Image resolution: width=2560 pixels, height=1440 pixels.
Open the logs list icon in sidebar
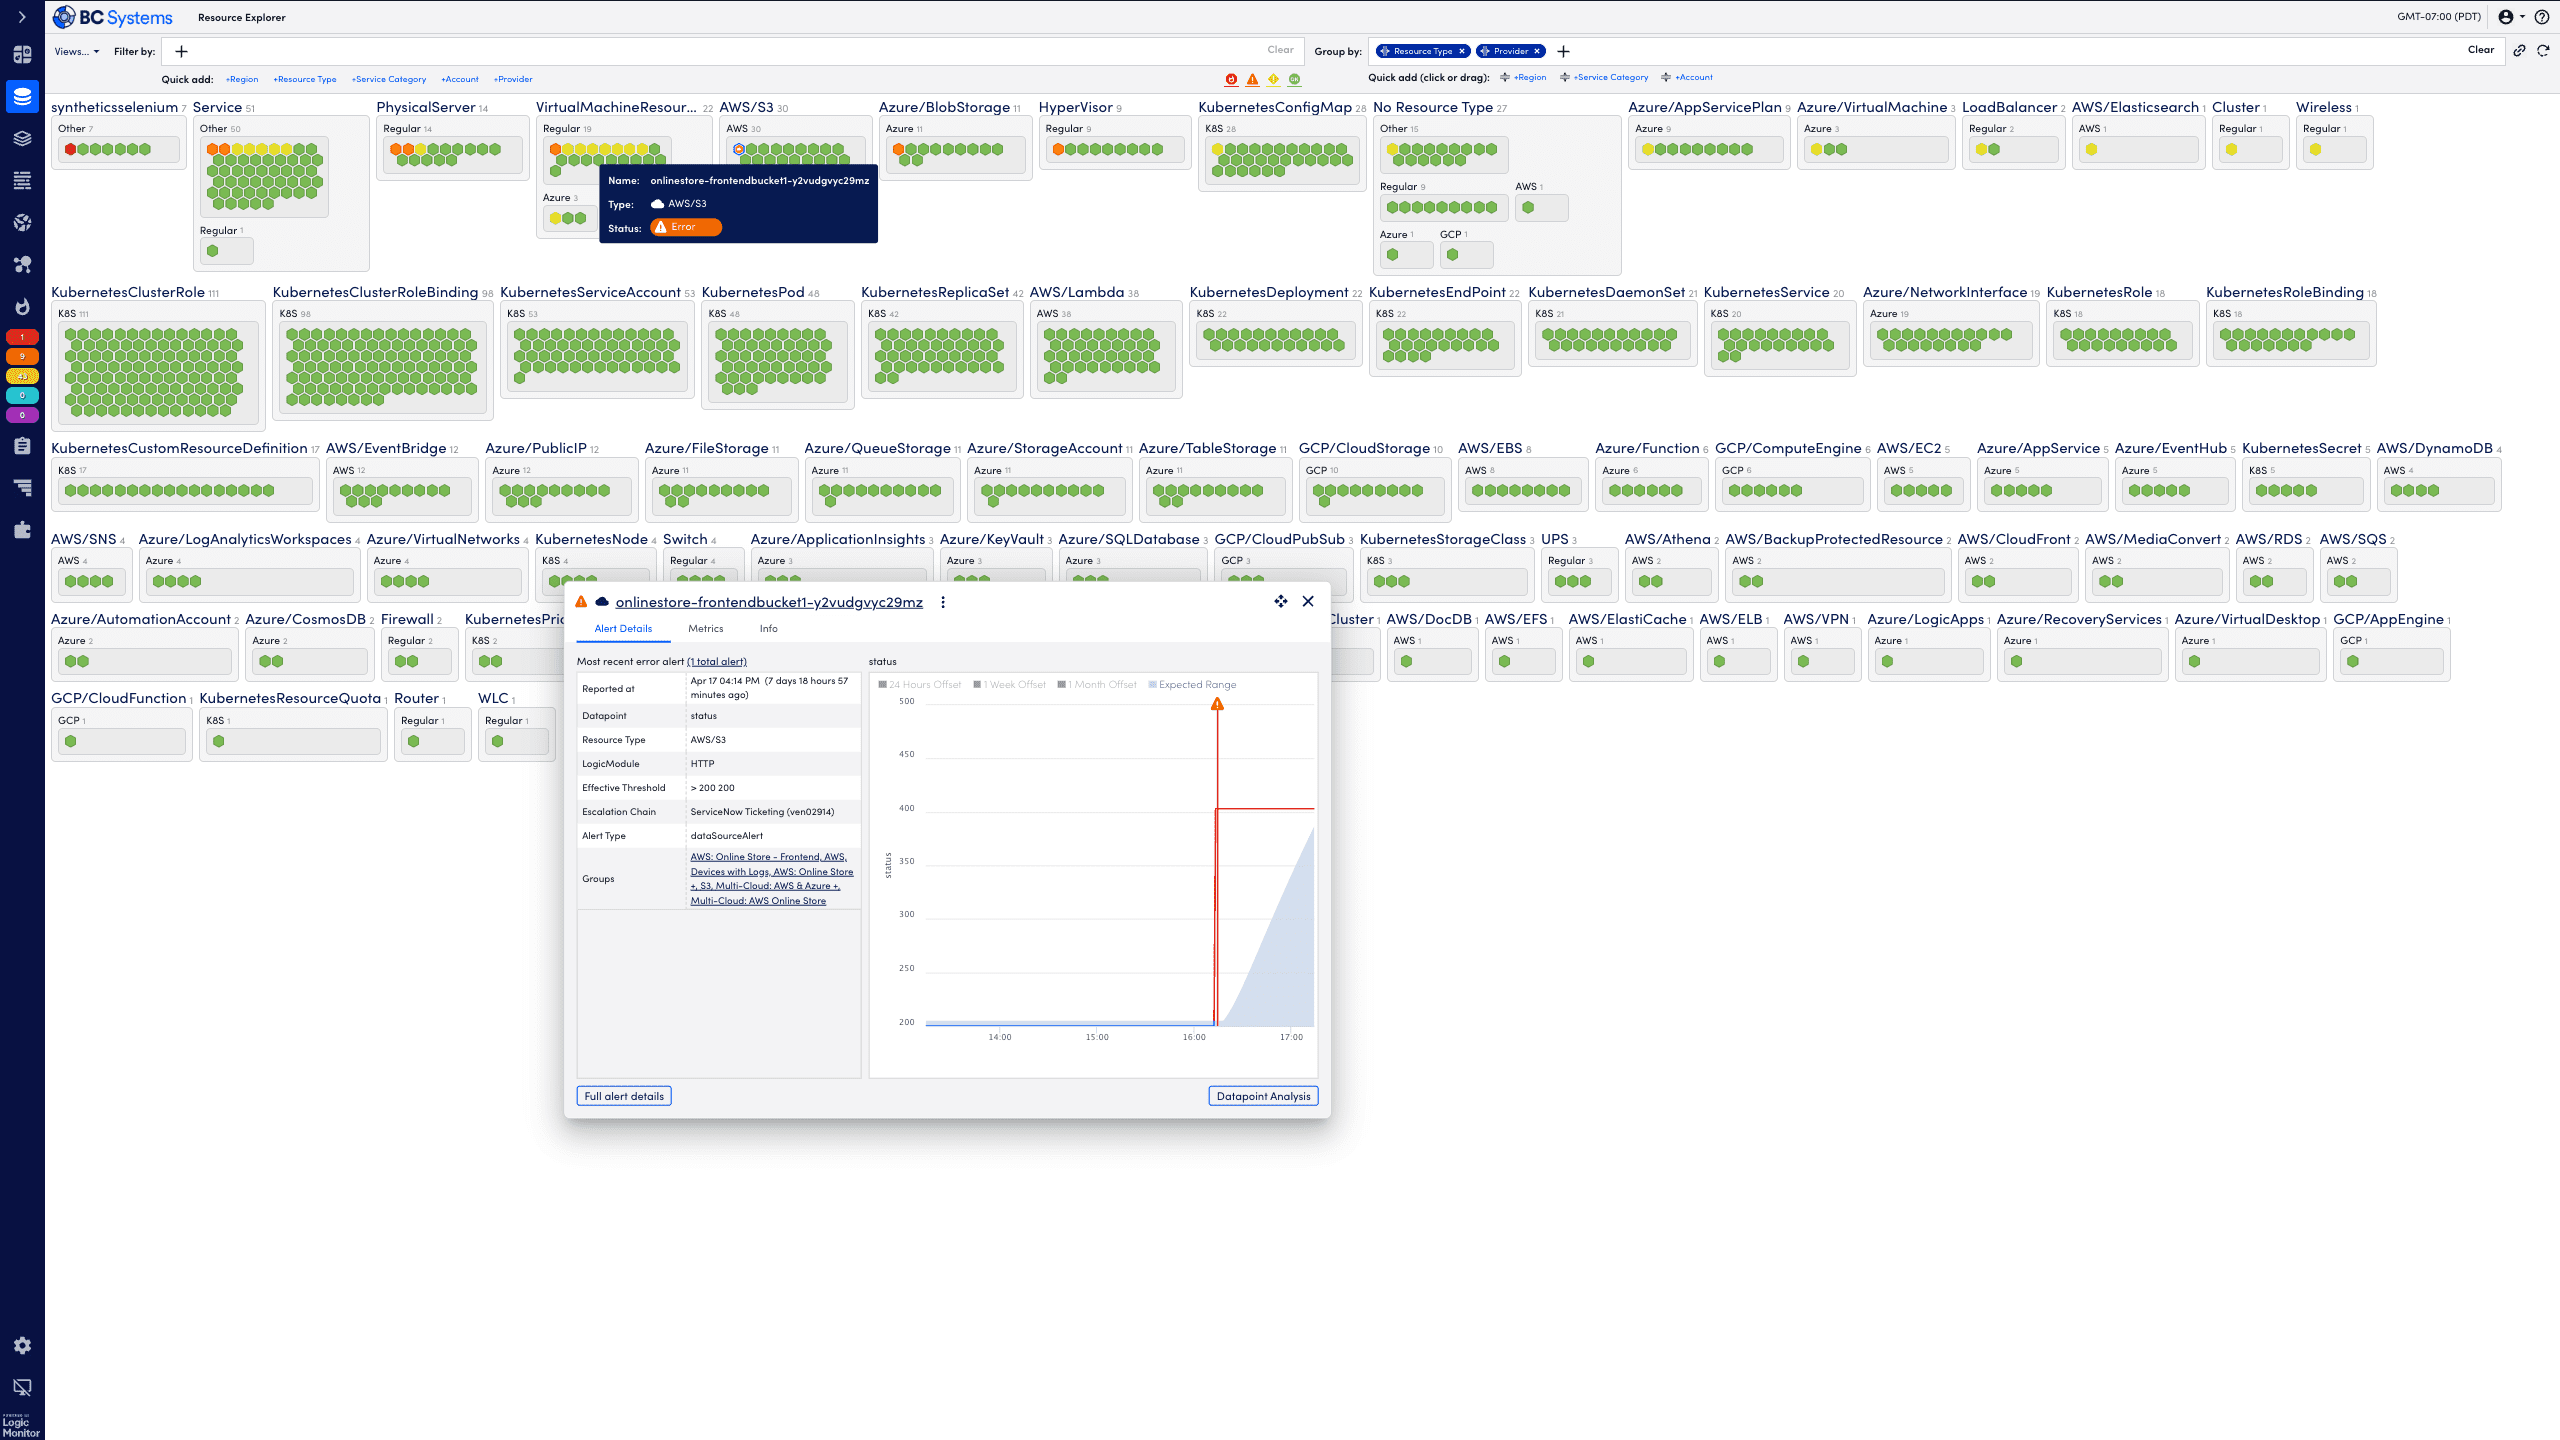(22, 181)
